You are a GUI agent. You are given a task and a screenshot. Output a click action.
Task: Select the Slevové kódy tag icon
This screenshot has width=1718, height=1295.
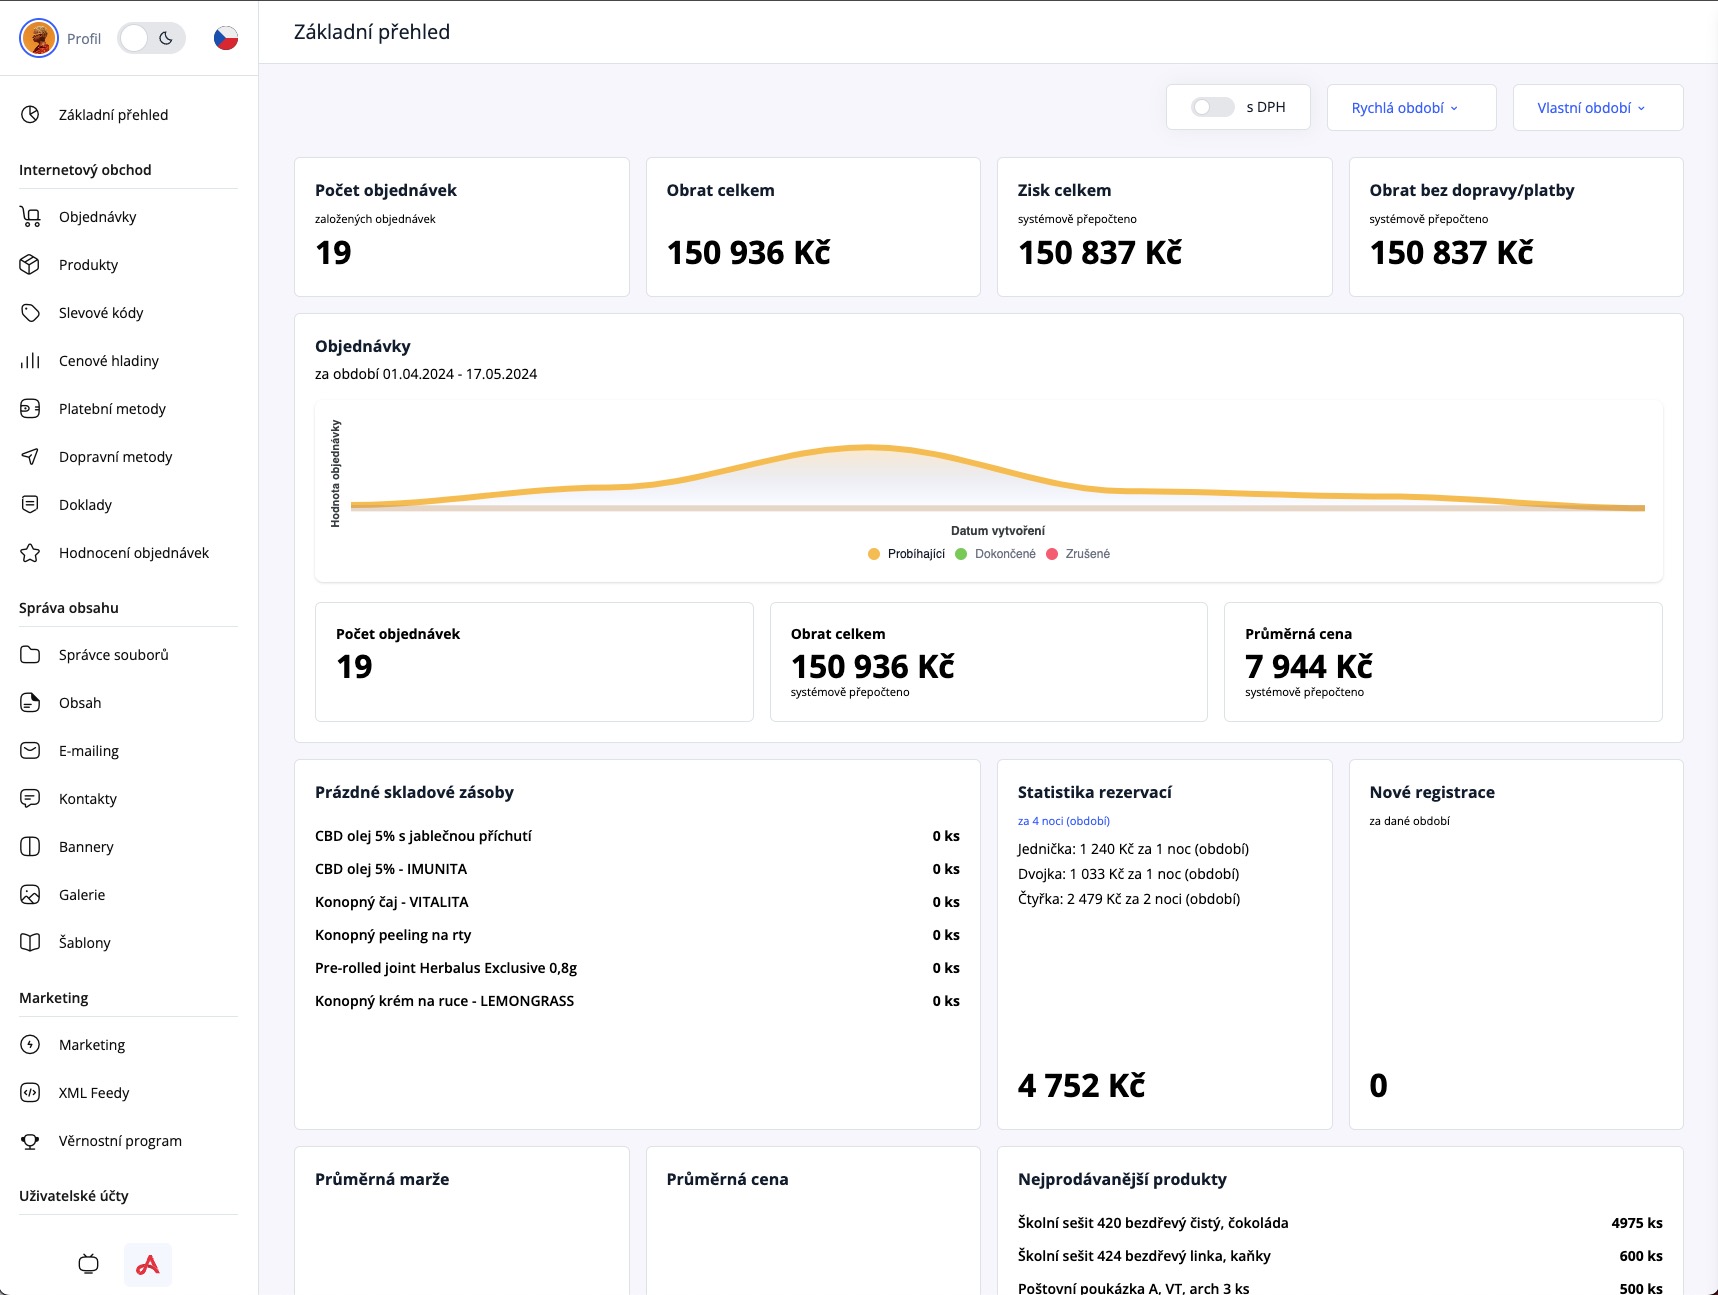click(x=30, y=313)
